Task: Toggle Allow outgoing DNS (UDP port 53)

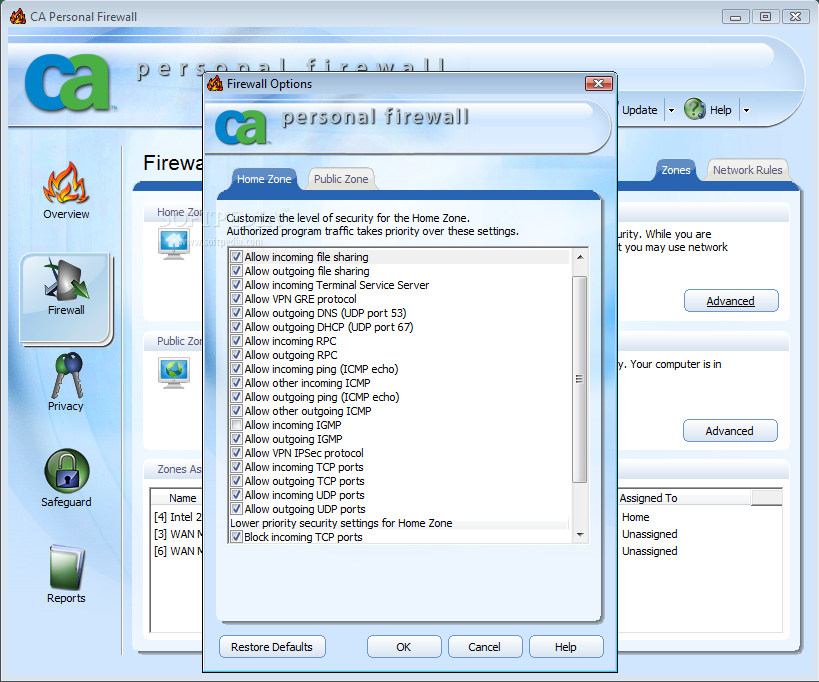Action: pyautogui.click(x=236, y=313)
